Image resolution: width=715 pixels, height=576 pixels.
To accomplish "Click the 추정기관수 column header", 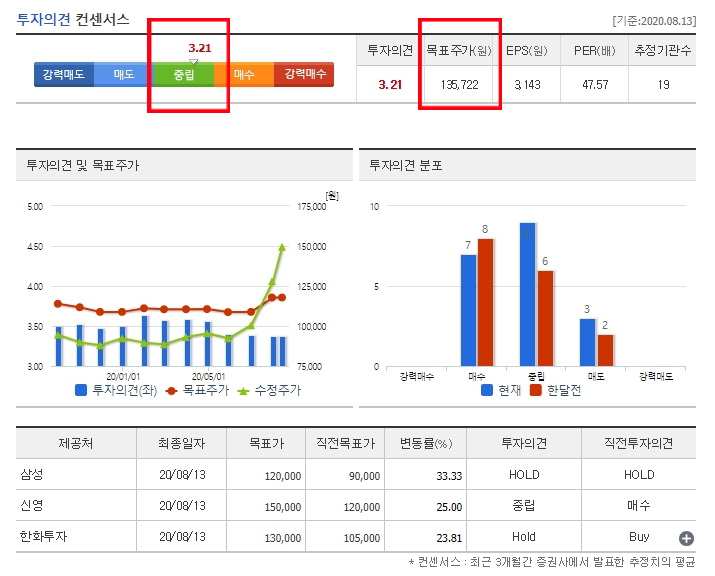I will coord(663,50).
